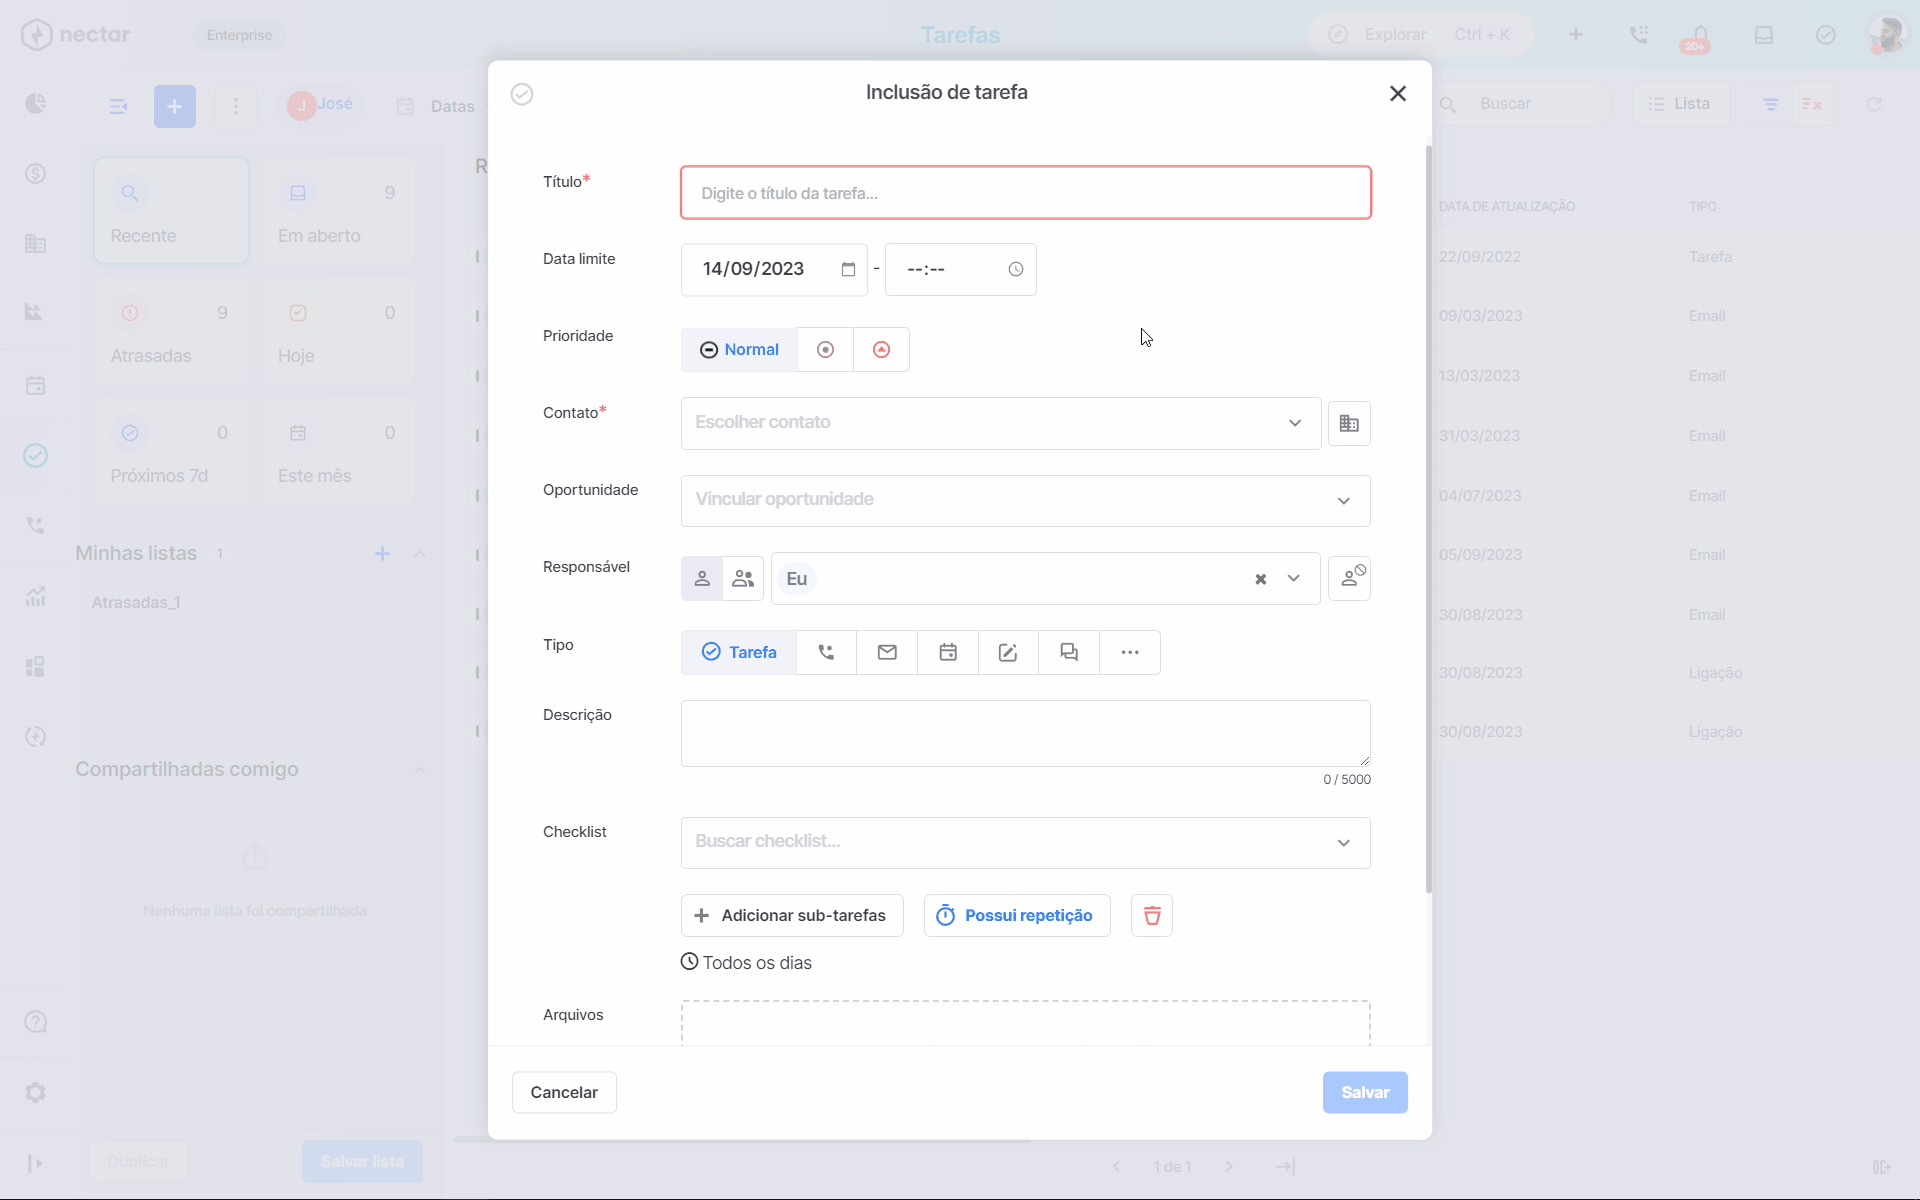The image size is (1920, 1200).
Task: Select the phone call task type icon
Action: [826, 652]
